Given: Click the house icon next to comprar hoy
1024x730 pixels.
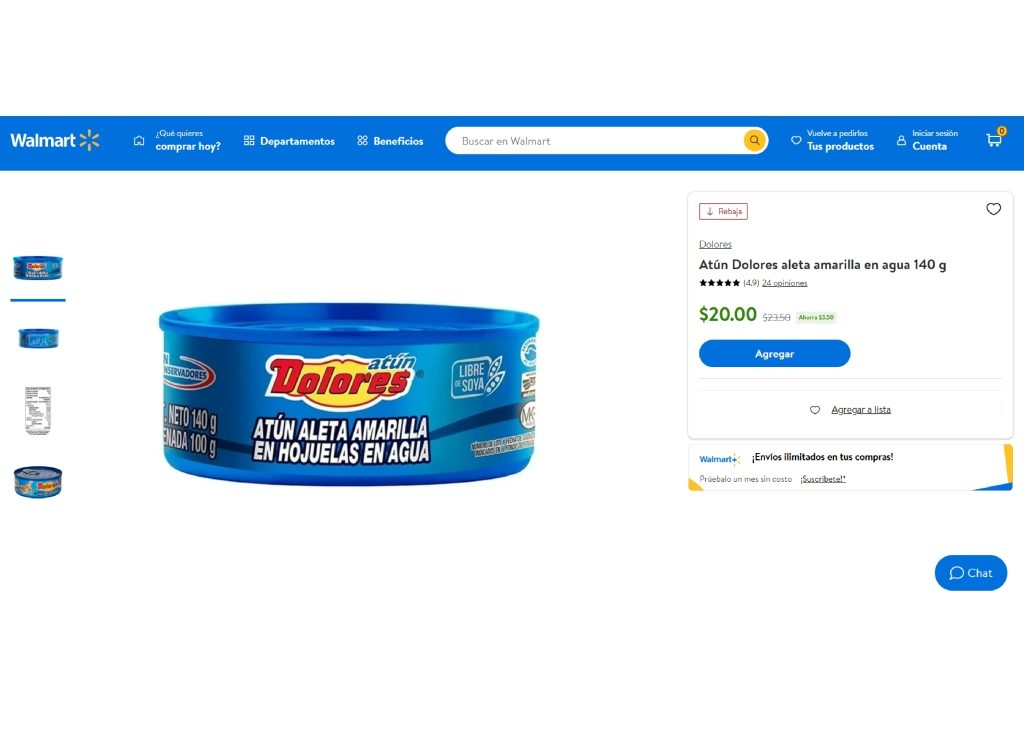Looking at the screenshot, I should pos(138,140).
